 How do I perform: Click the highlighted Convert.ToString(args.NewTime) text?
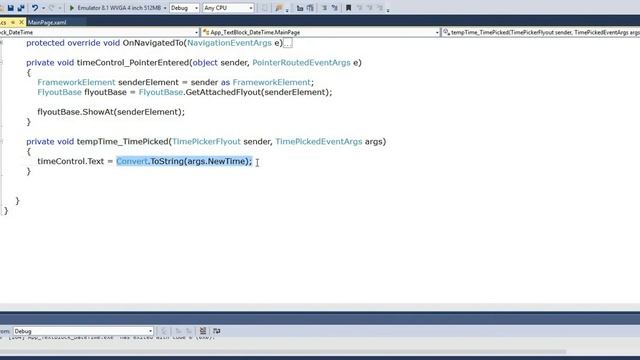pos(184,161)
